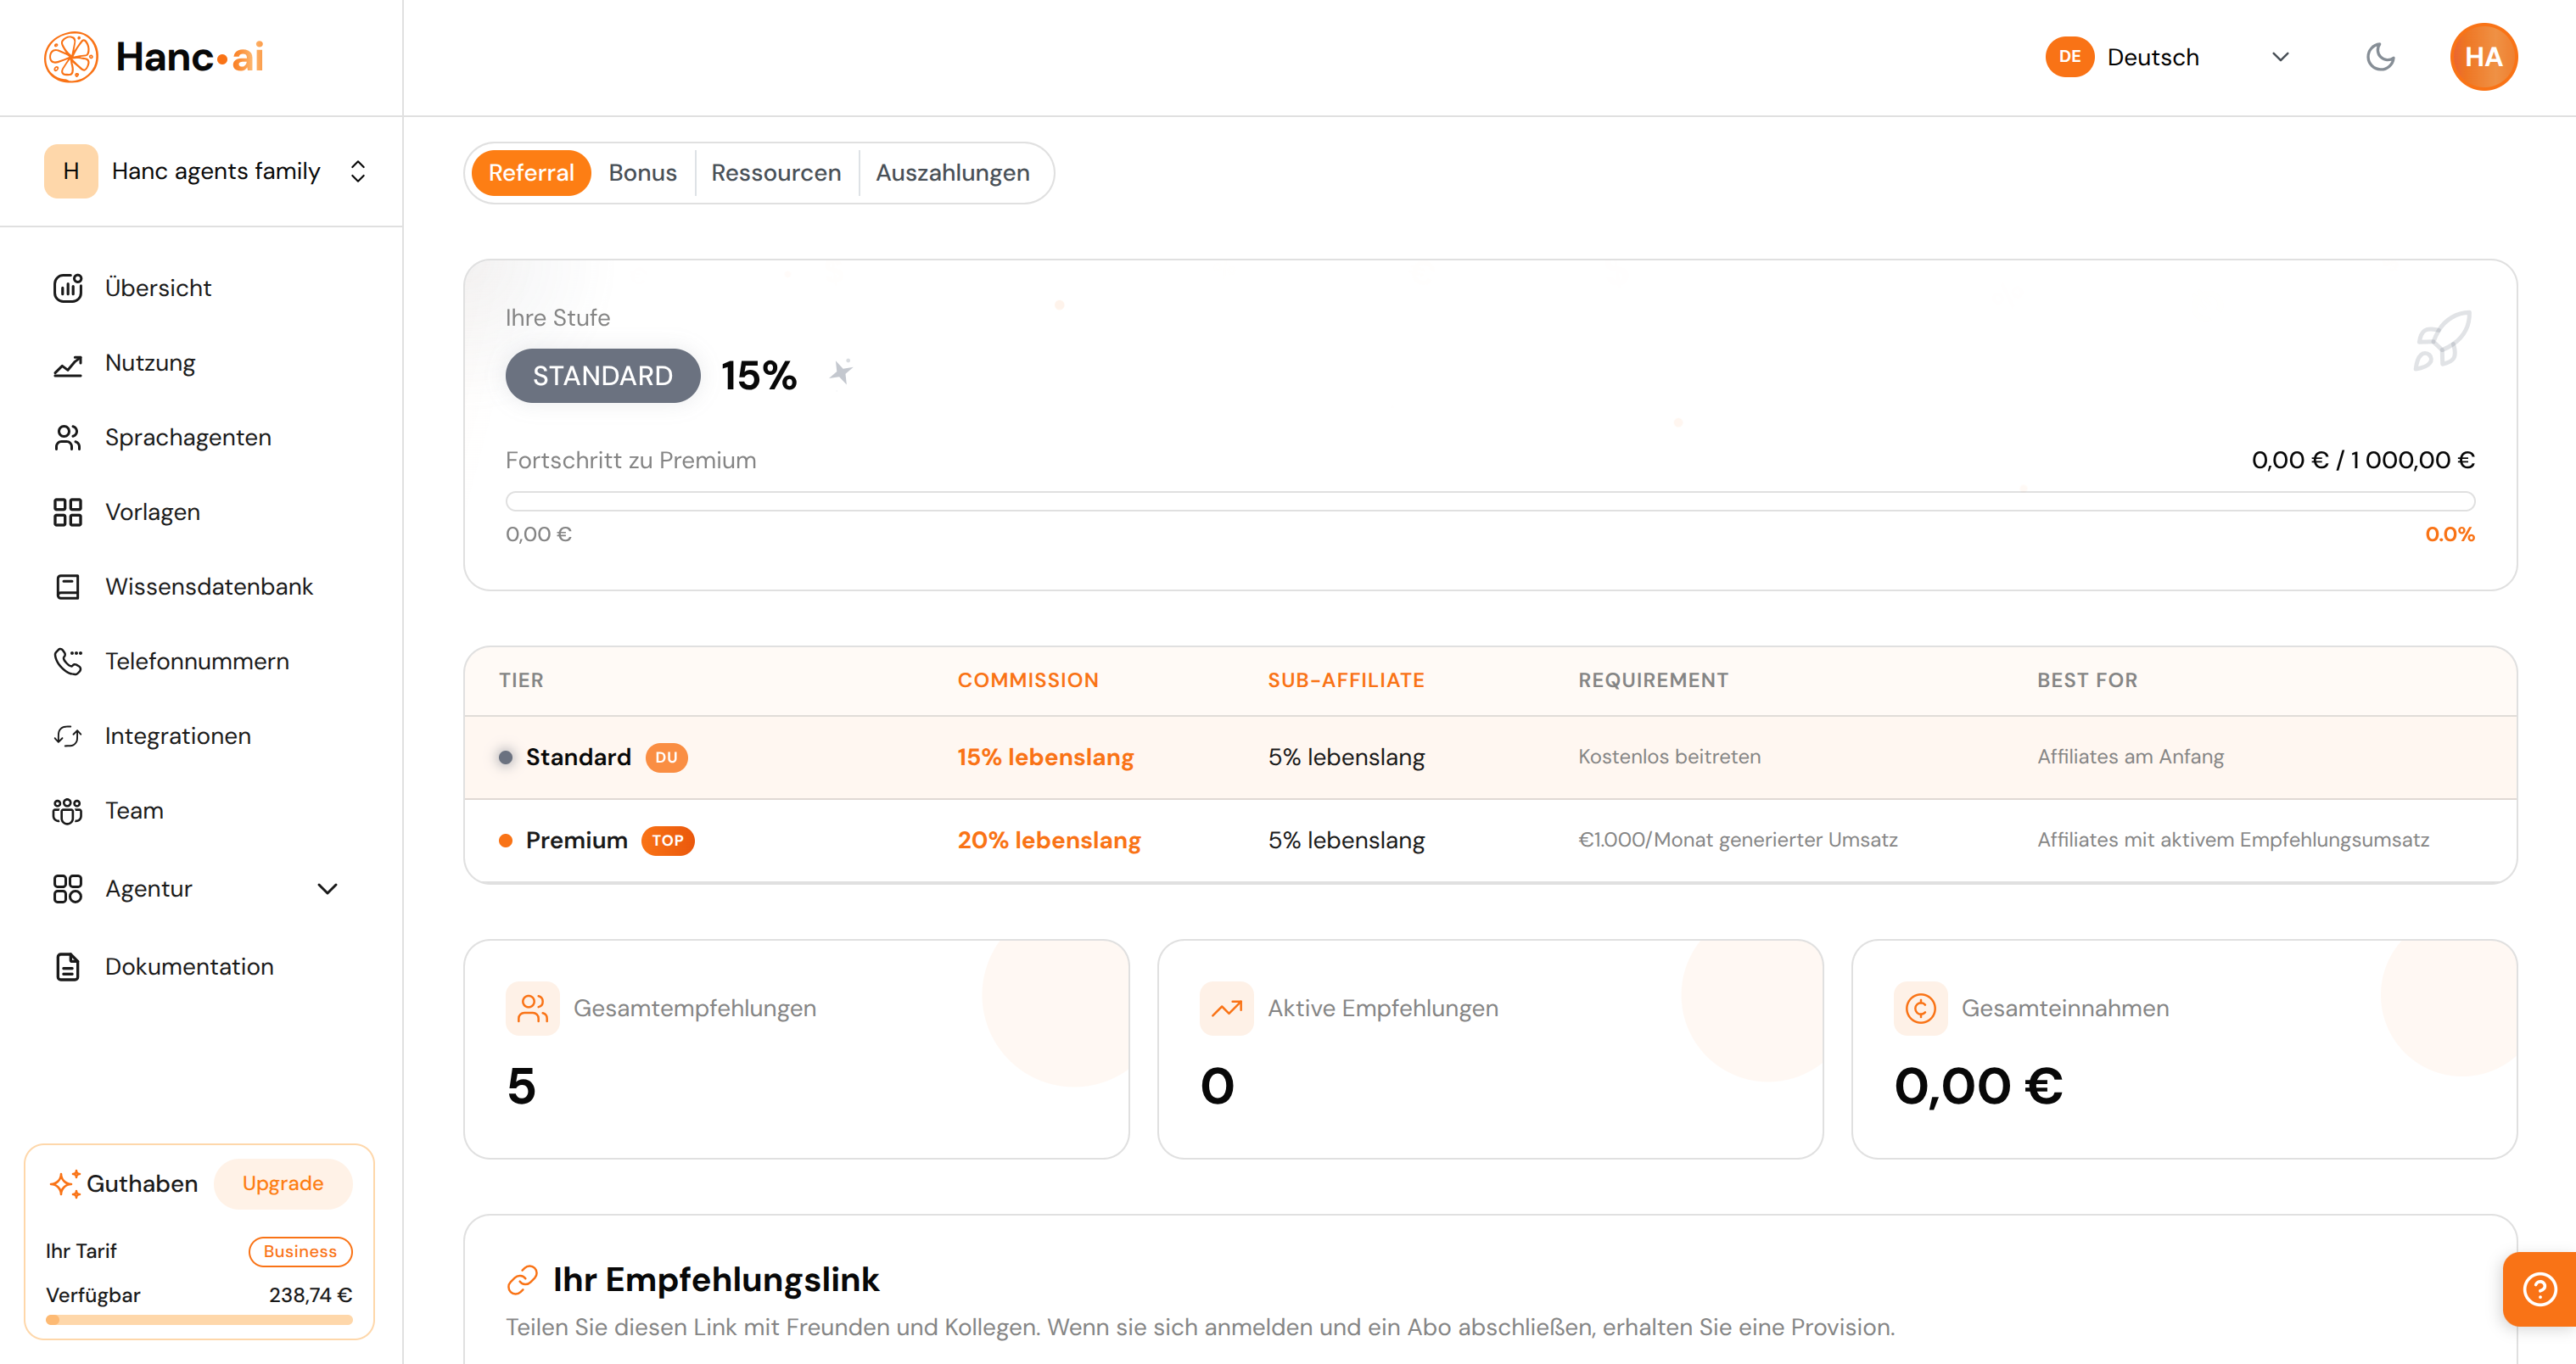Open Nutzung via its chart icon
Image resolution: width=2576 pixels, height=1364 pixels.
[x=67, y=364]
